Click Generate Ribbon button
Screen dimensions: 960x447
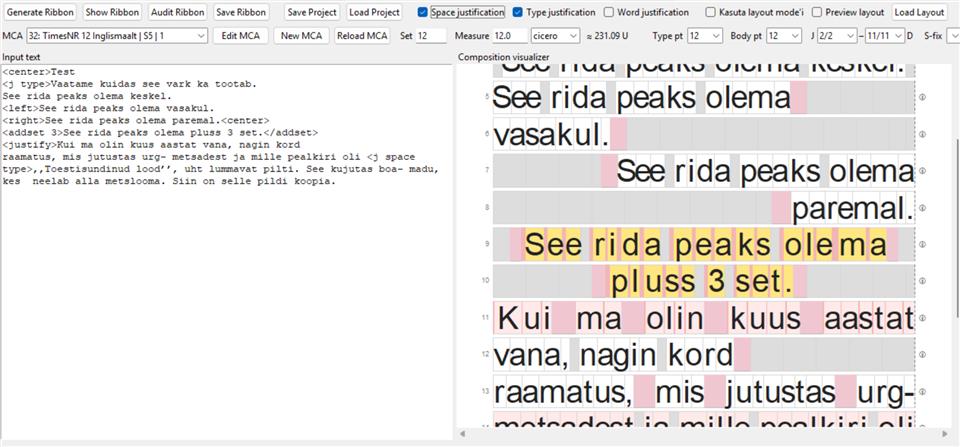40,12
